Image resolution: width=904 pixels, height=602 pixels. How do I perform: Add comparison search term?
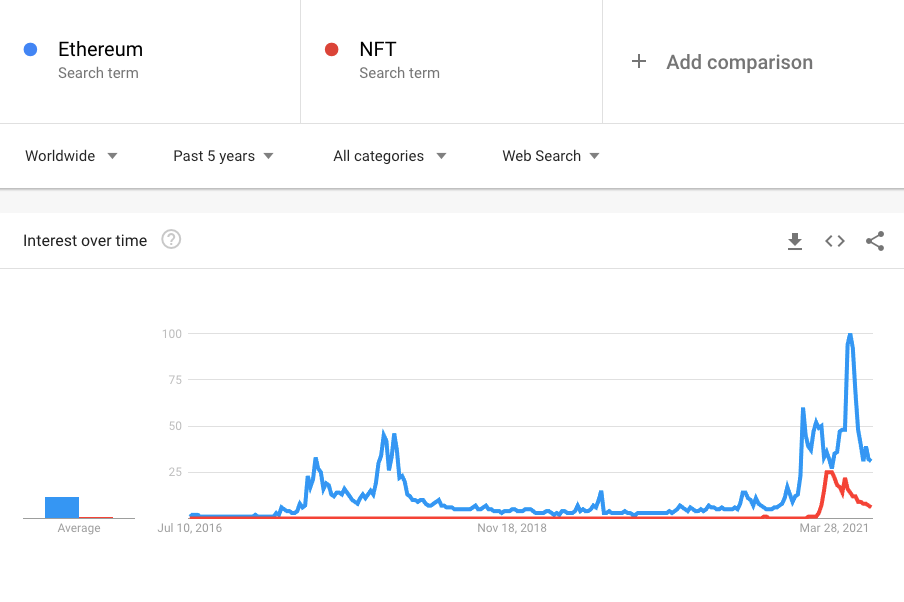point(740,62)
